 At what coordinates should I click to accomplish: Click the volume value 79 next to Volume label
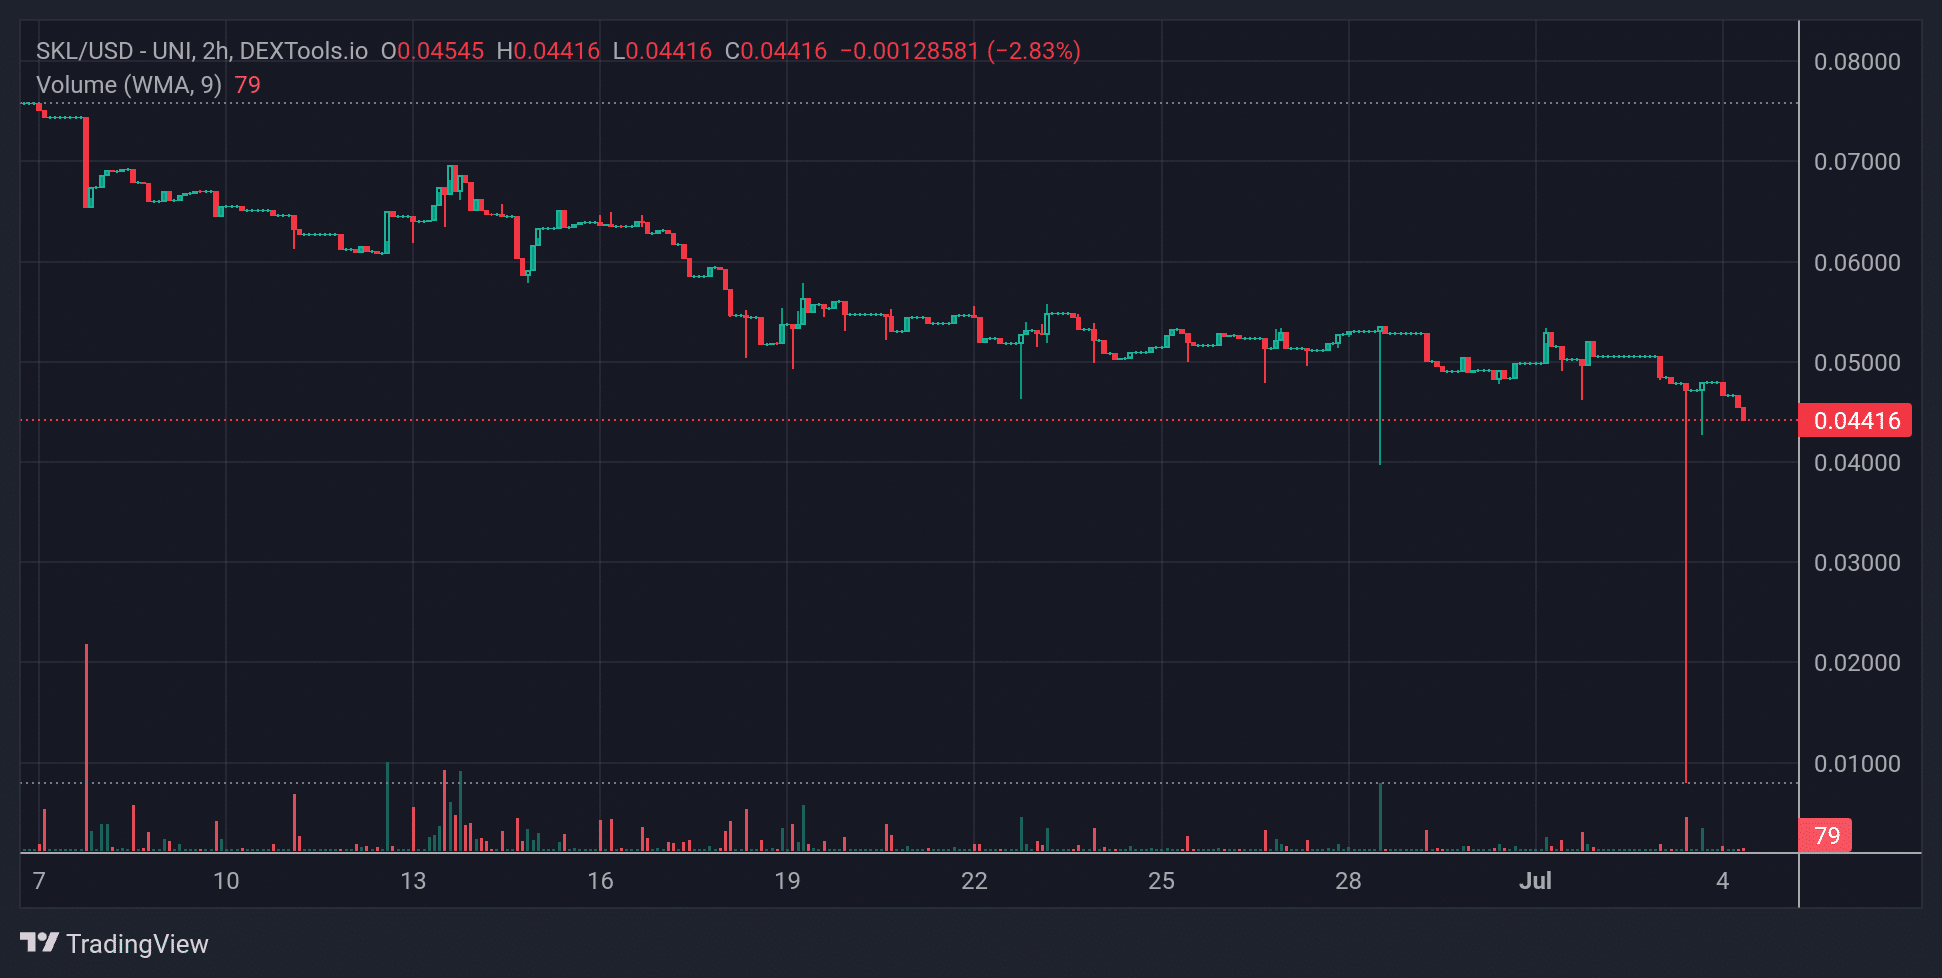(247, 85)
